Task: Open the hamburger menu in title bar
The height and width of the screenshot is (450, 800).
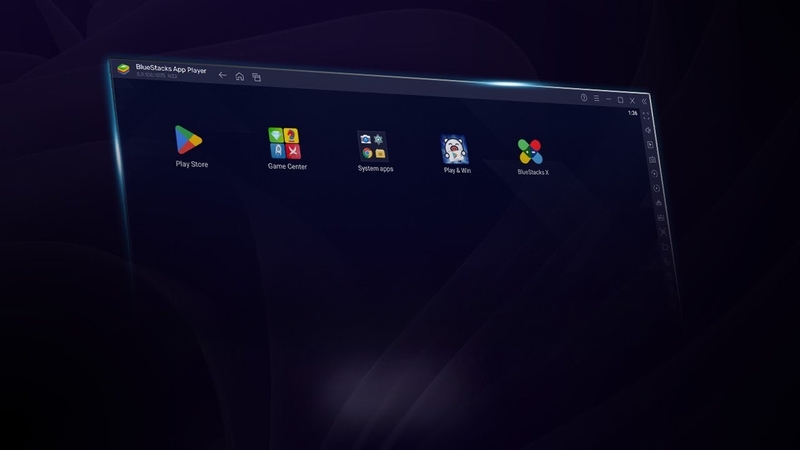Action: click(x=596, y=98)
